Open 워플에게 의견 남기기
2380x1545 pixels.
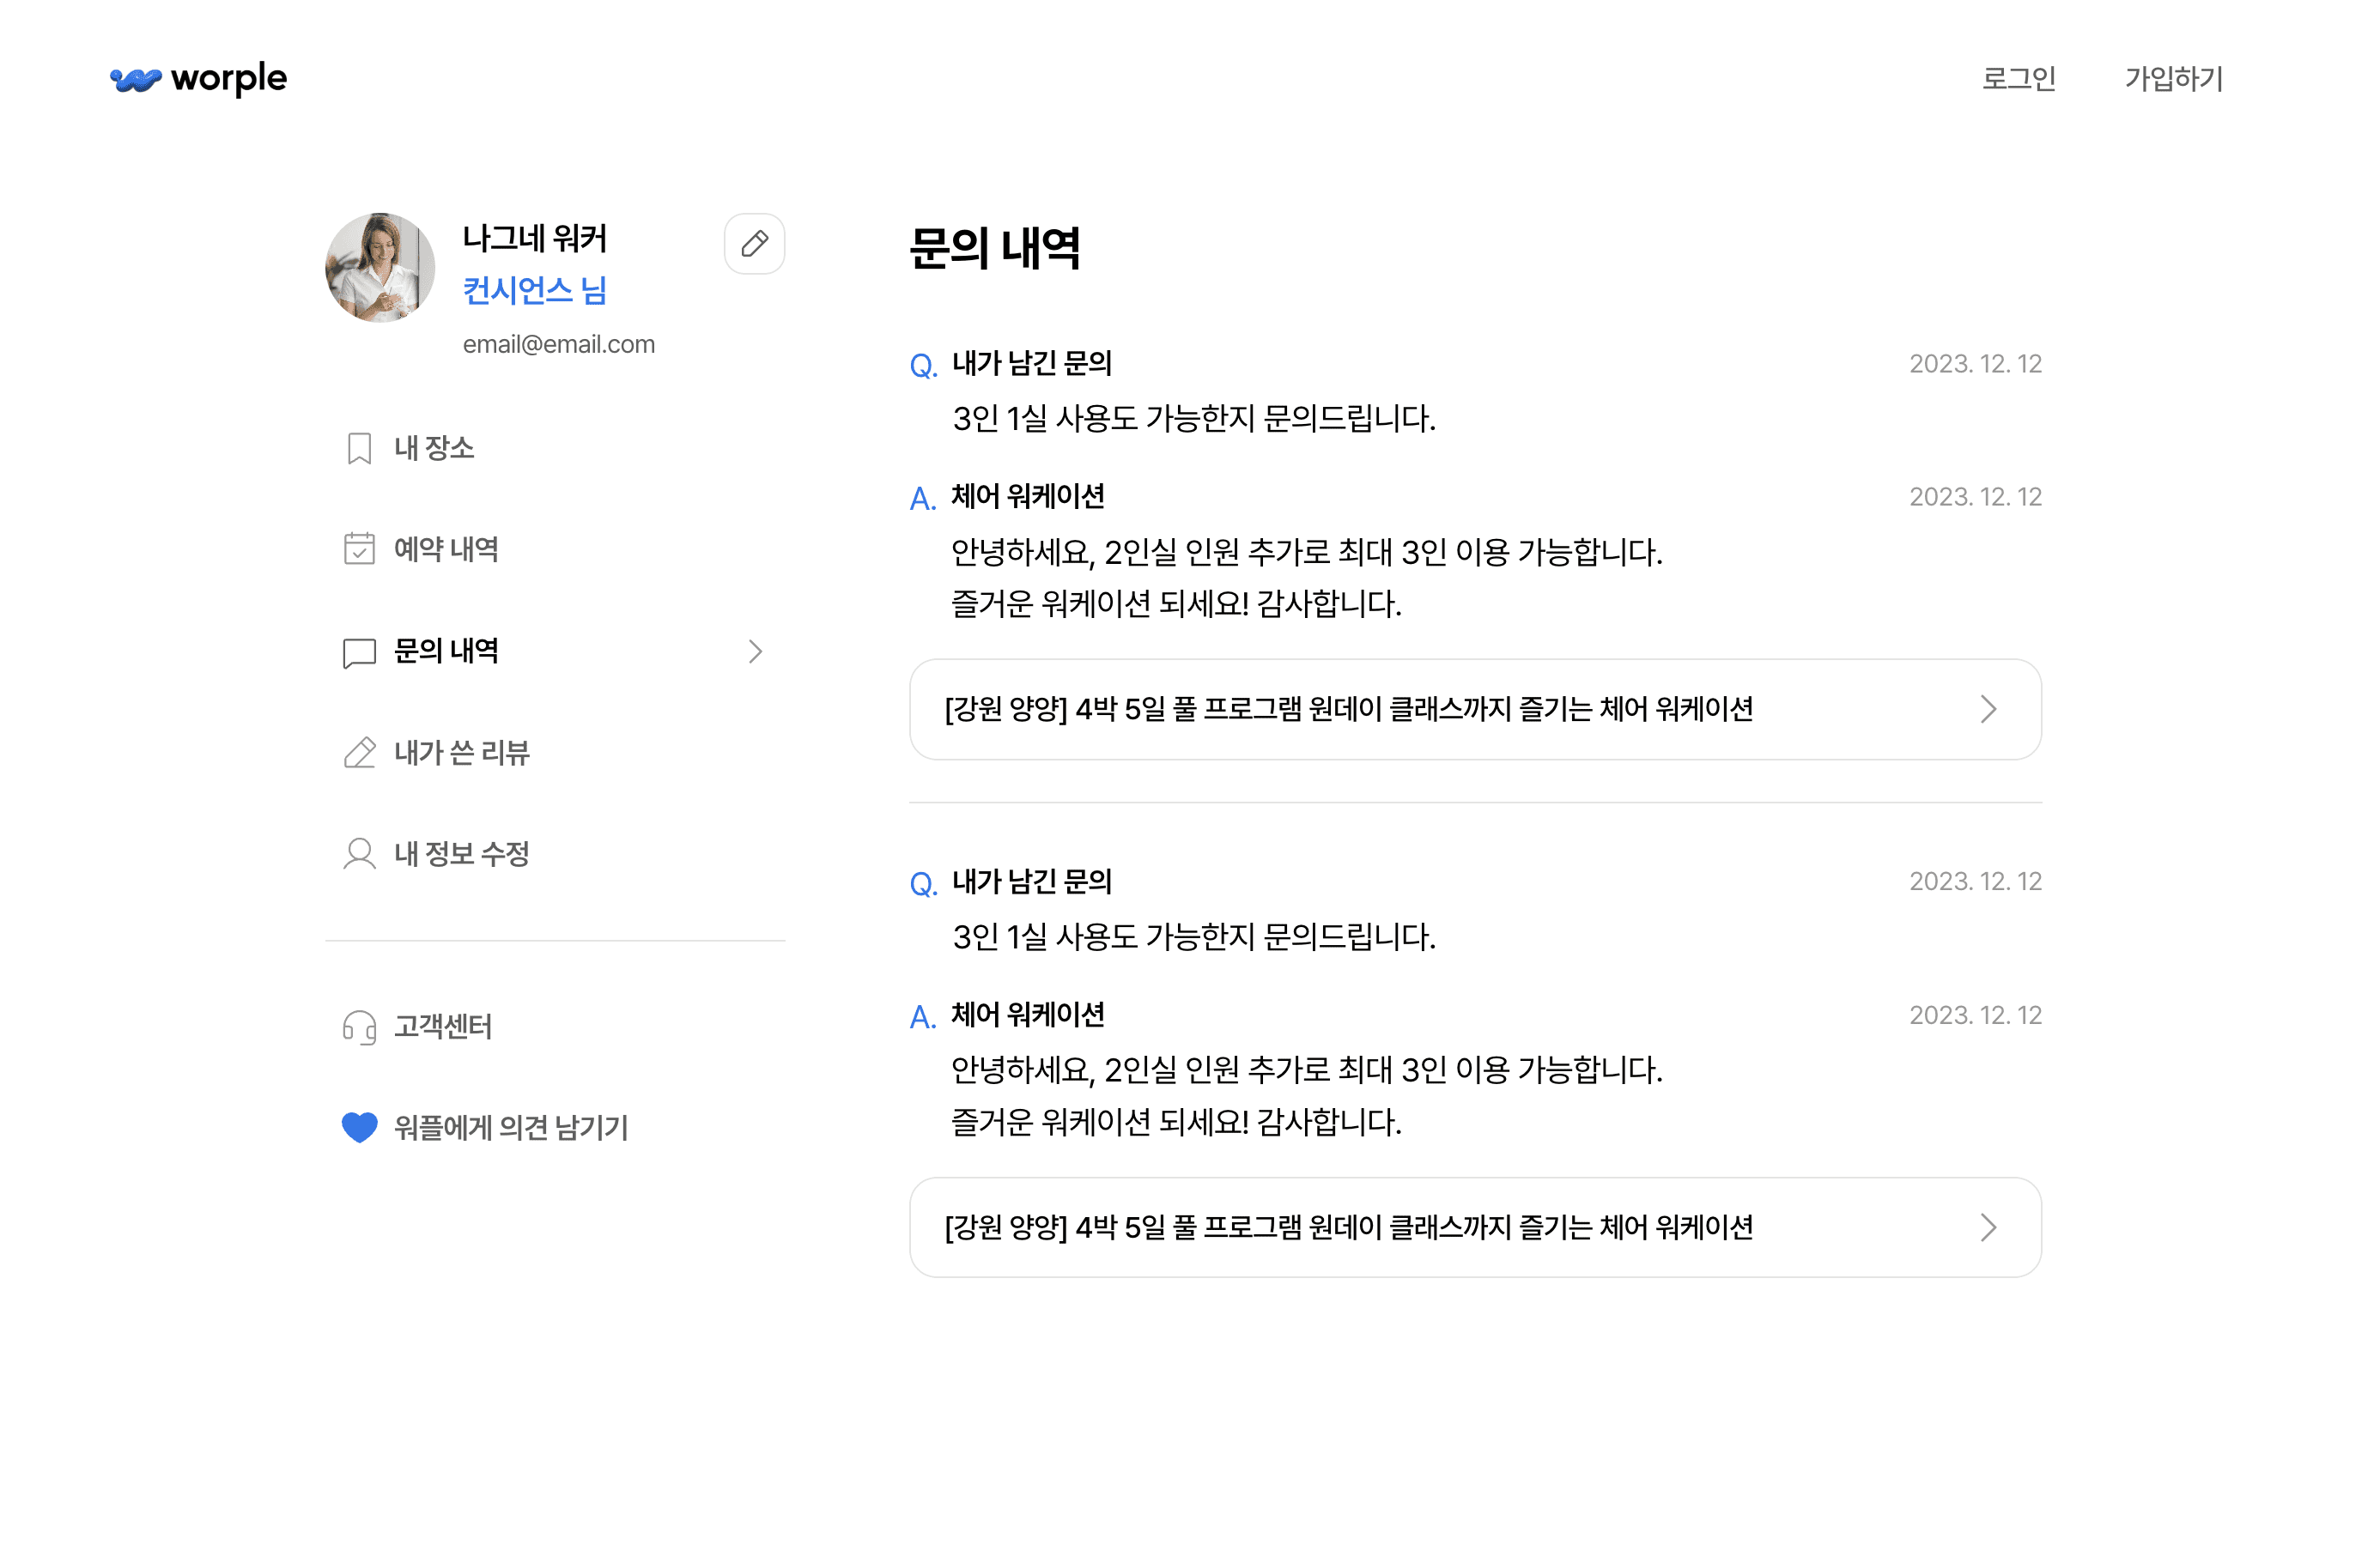click(510, 1128)
